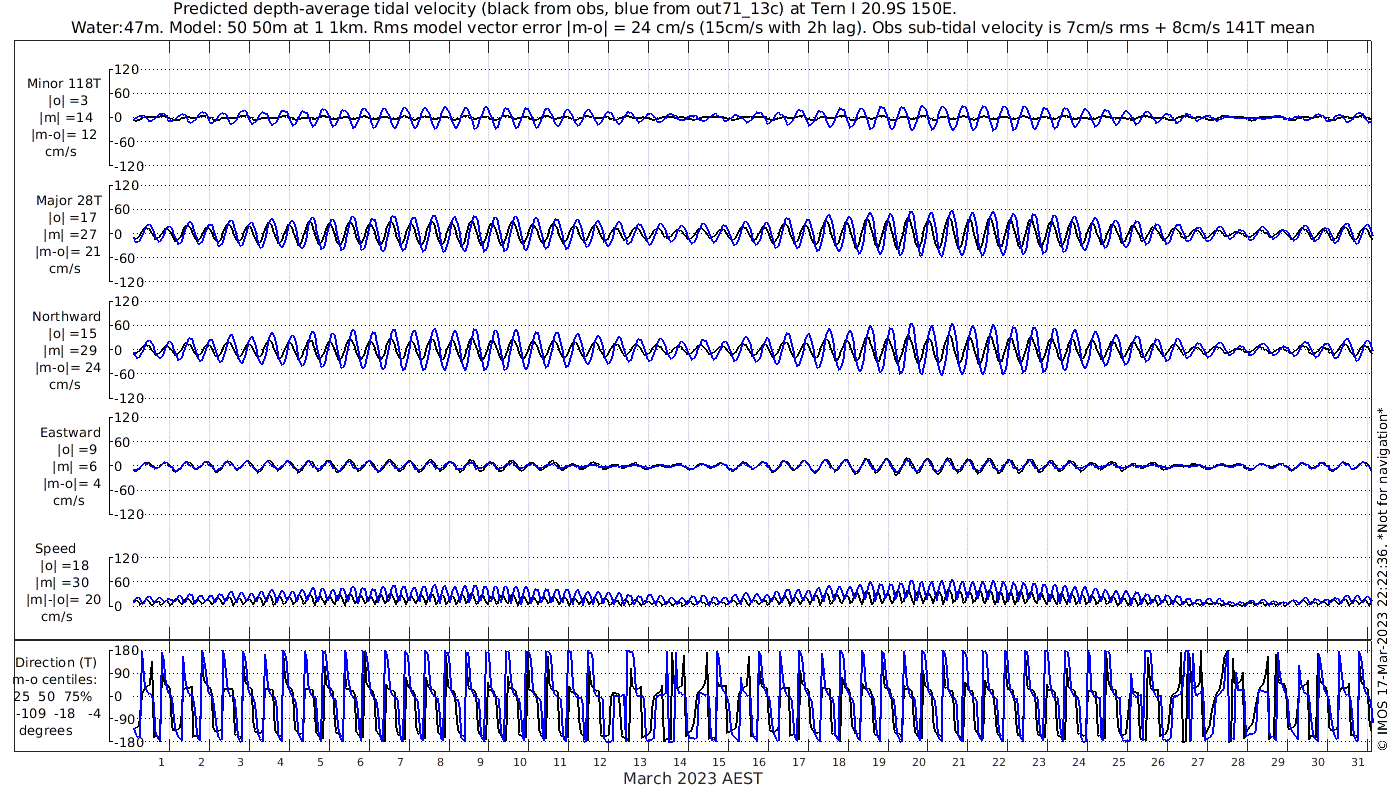Click day 25 tick label on date axis
Viewport: 1400px width, 800px height.
coord(1118,762)
